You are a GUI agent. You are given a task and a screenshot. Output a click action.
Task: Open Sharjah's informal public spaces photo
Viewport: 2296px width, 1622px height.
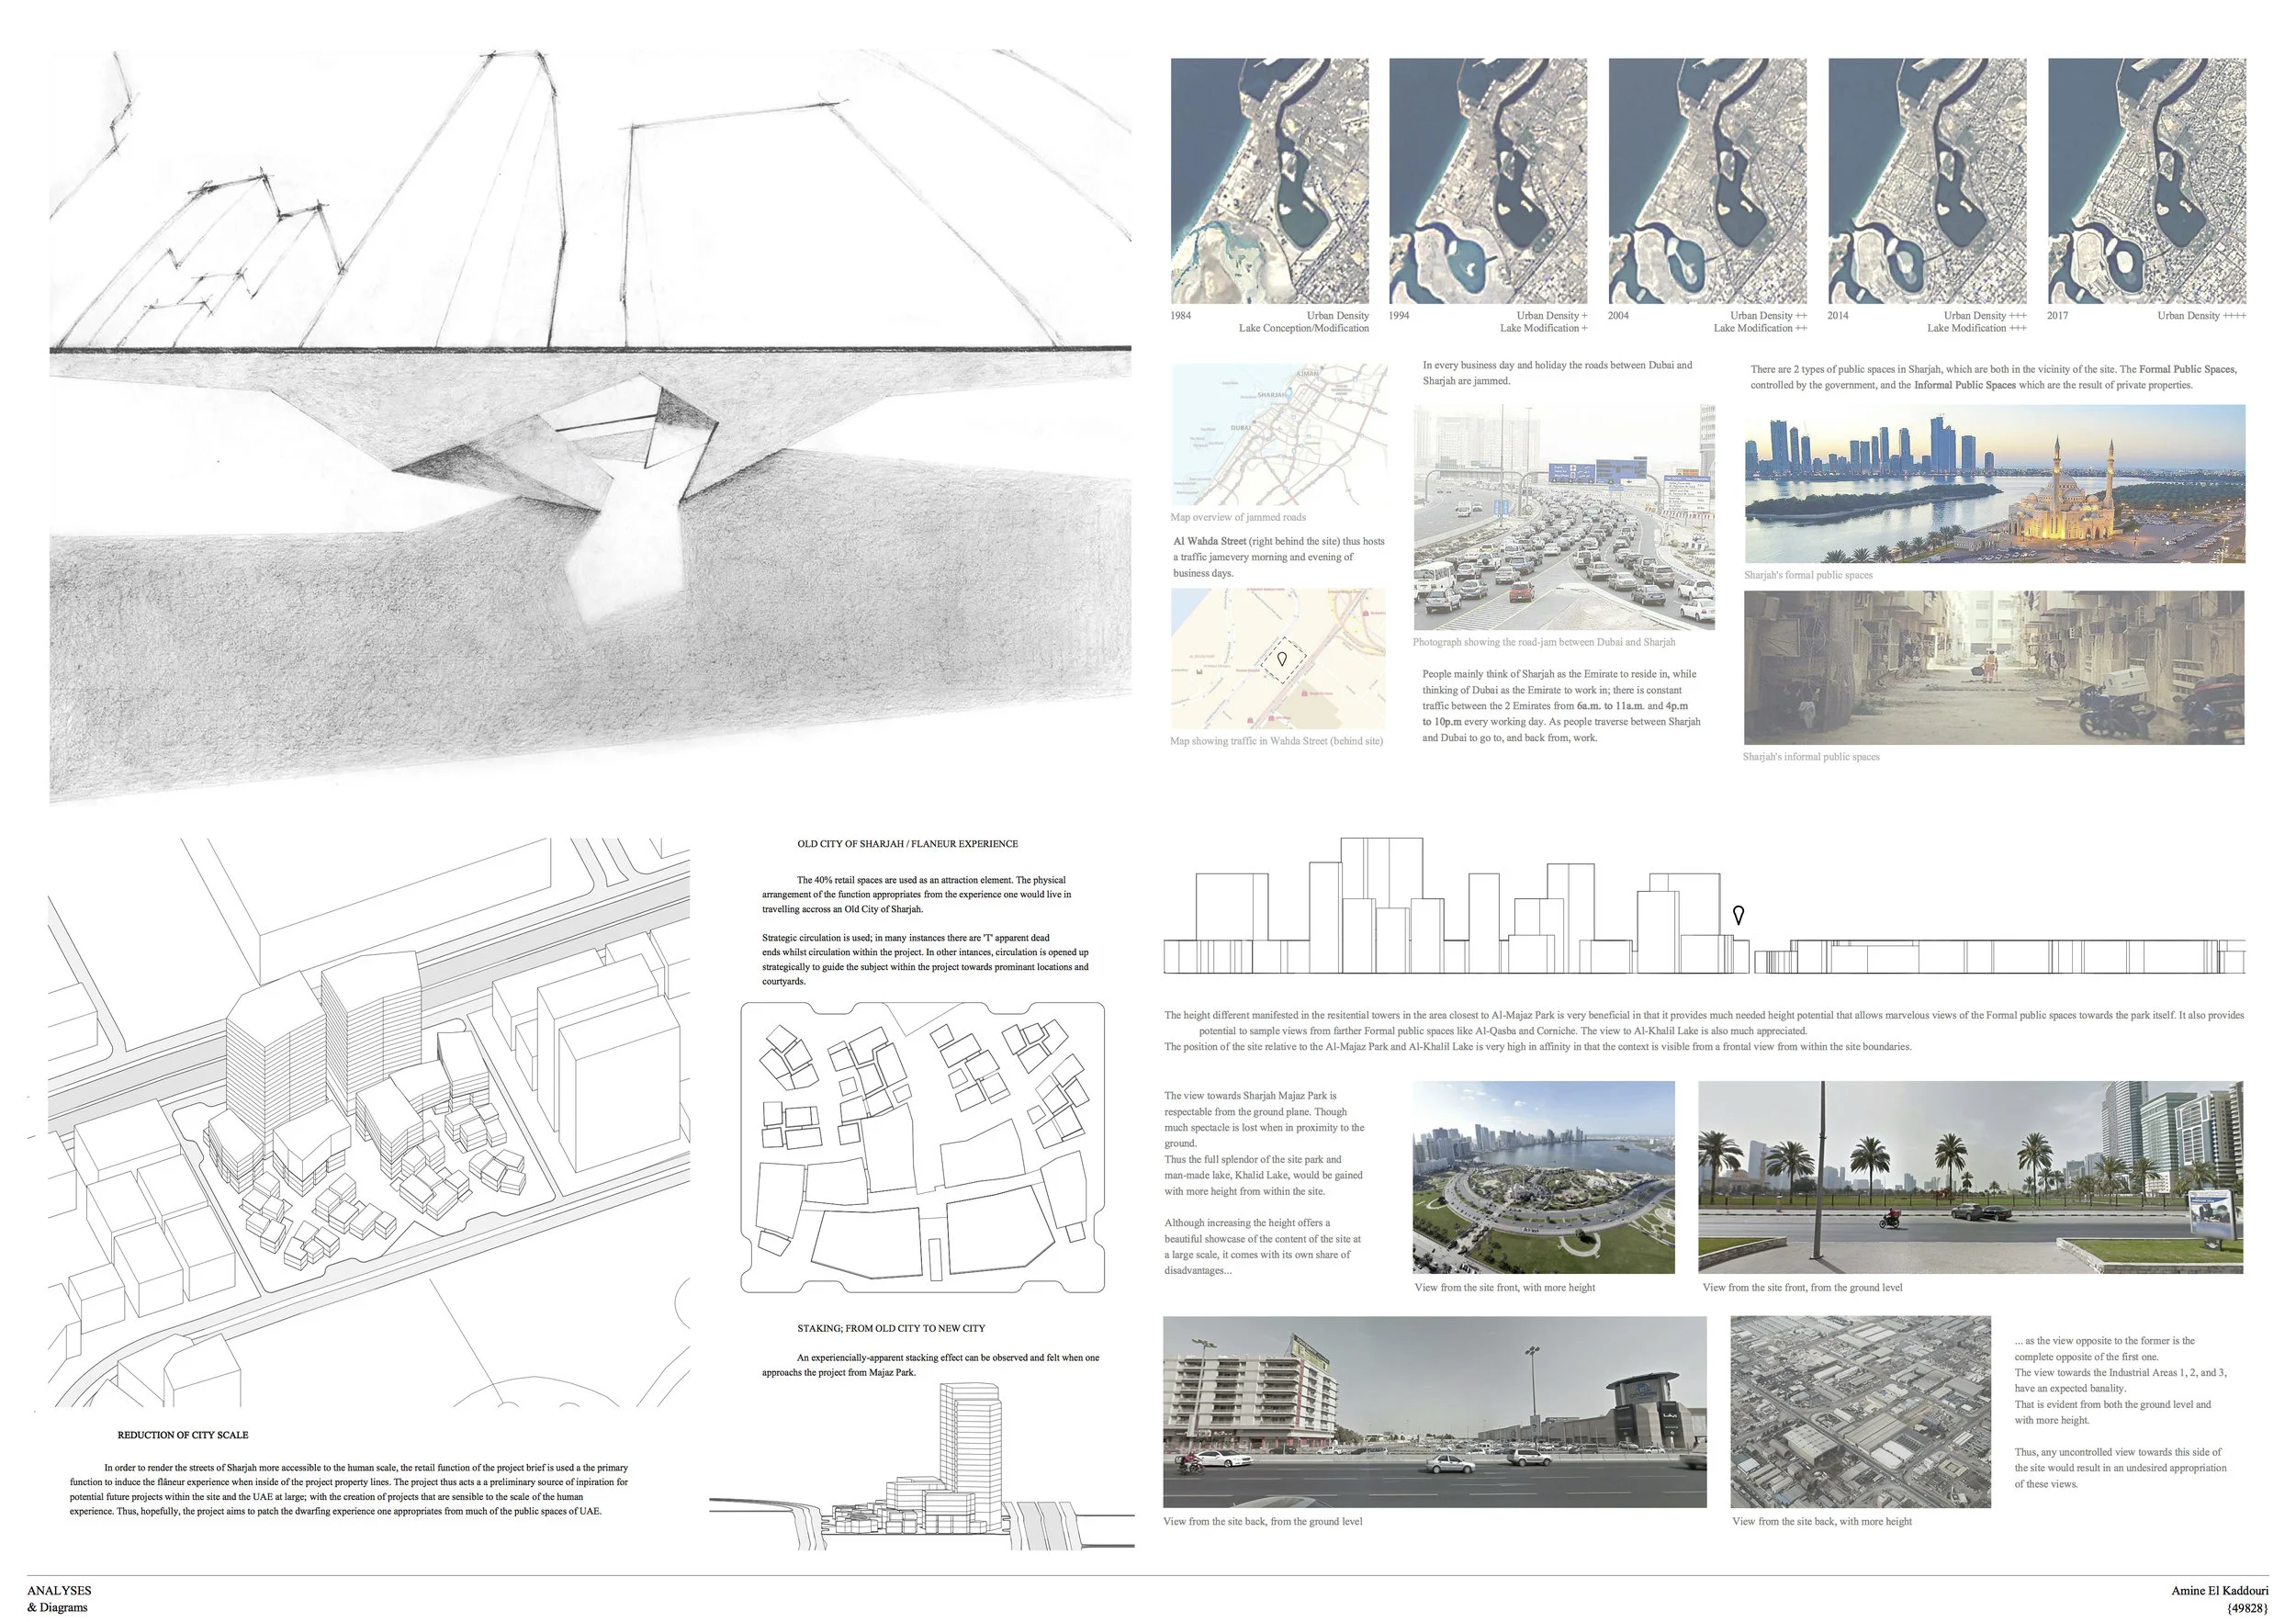point(1993,667)
